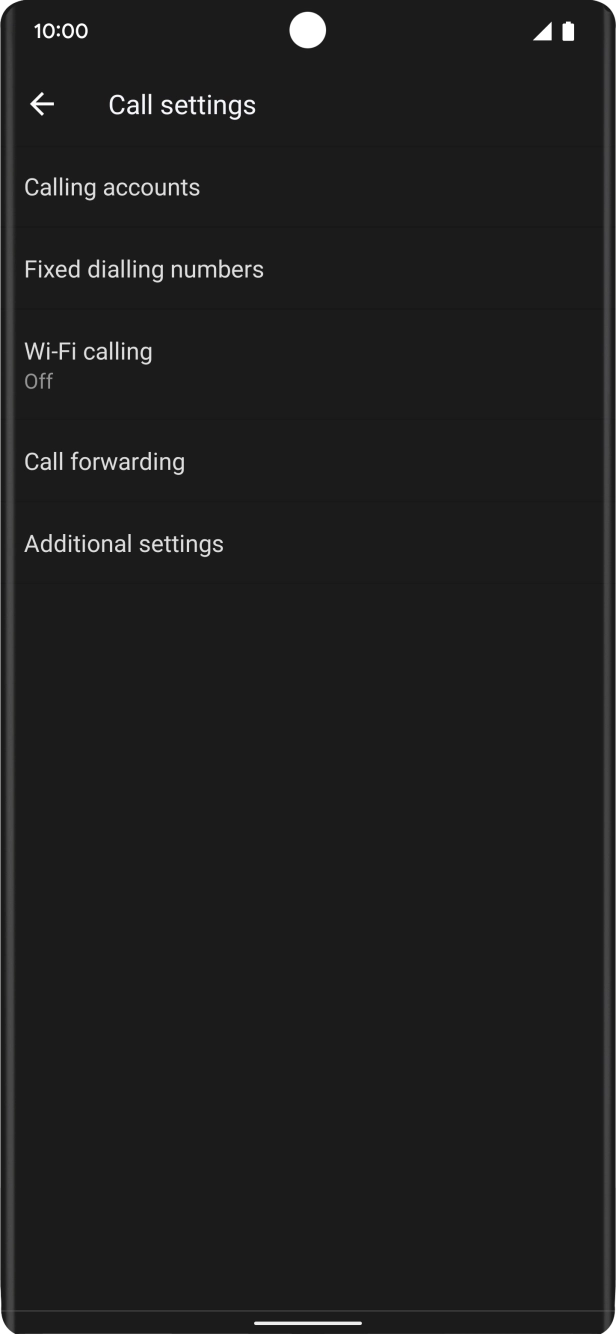Tap the back arrow to exit Call settings
Image resolution: width=616 pixels, height=1334 pixels.
(x=42, y=103)
